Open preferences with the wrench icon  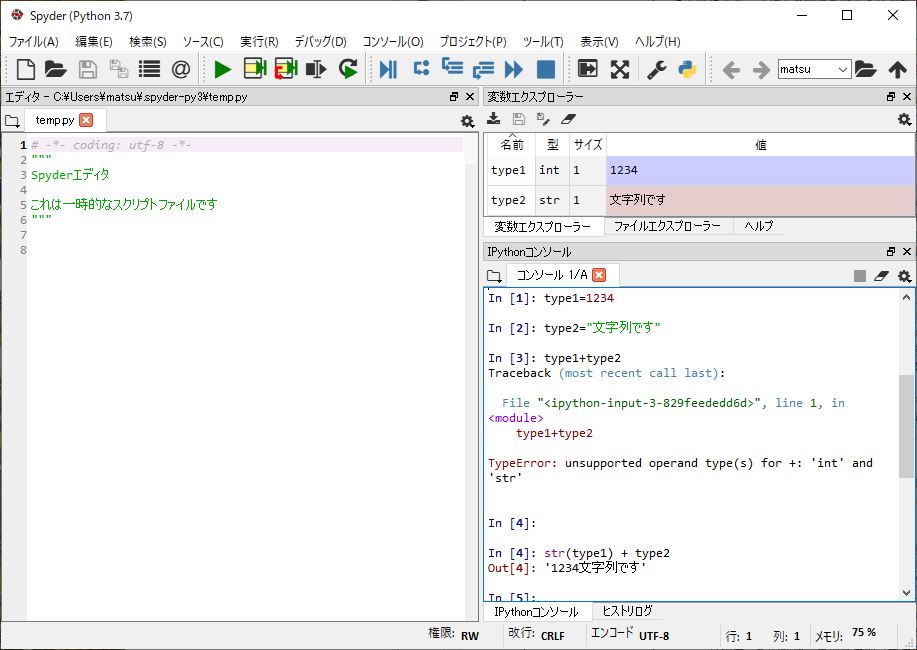(x=656, y=69)
